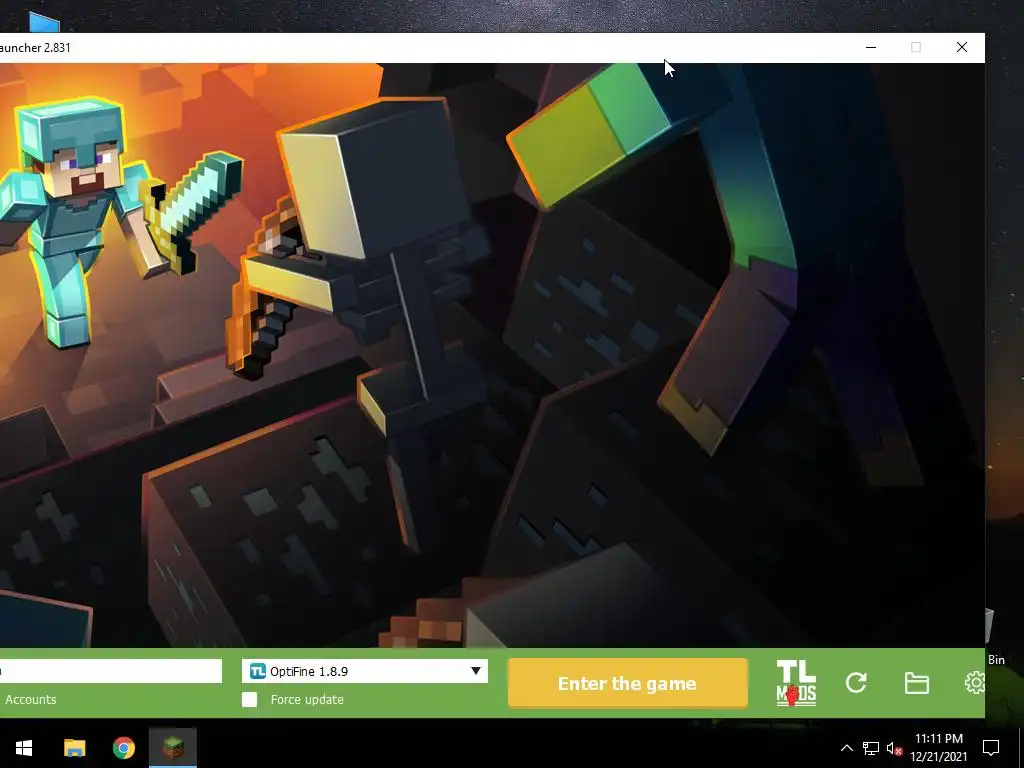Viewport: 1024px width, 768px height.
Task: Click the TL icon in version dropdown
Action: coord(258,671)
